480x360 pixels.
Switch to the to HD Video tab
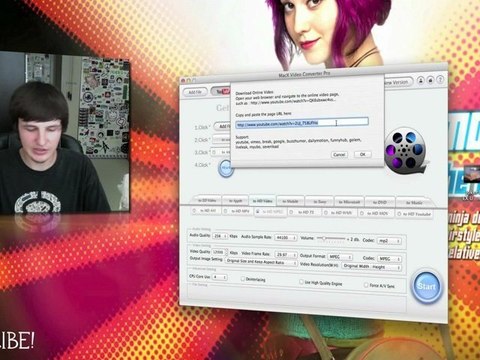click(263, 201)
